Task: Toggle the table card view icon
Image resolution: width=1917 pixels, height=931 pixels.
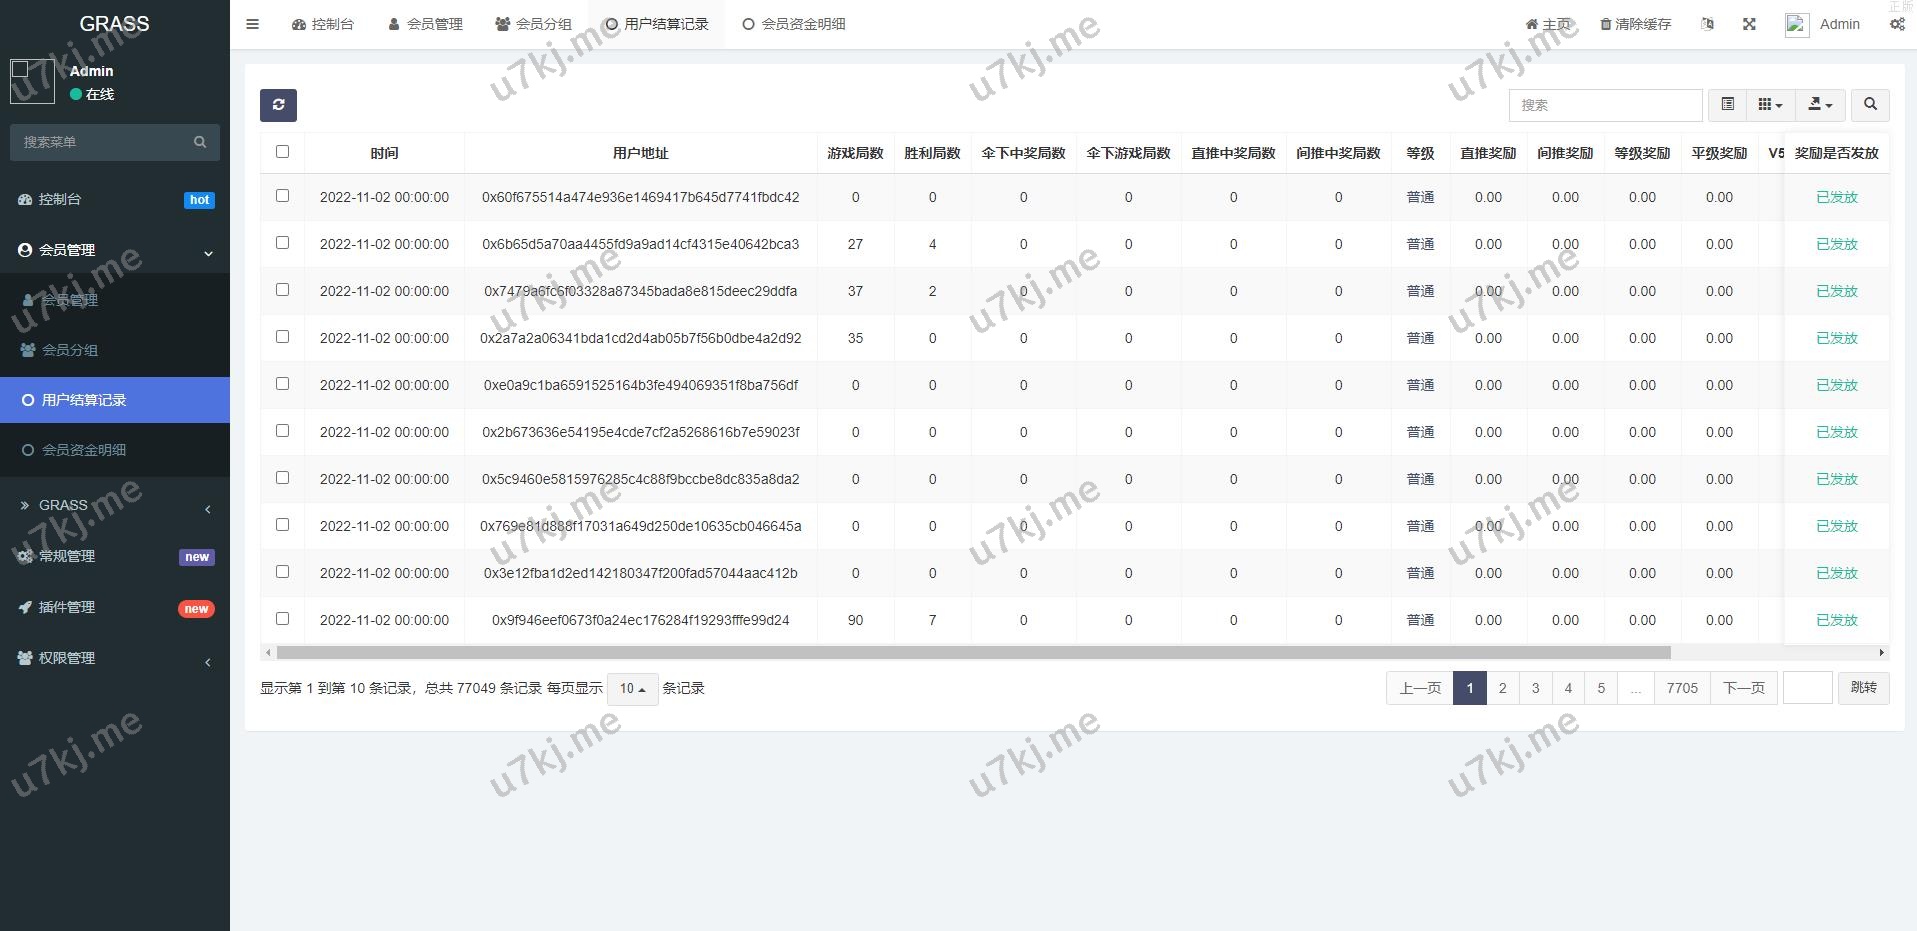Action: pyautogui.click(x=1727, y=105)
